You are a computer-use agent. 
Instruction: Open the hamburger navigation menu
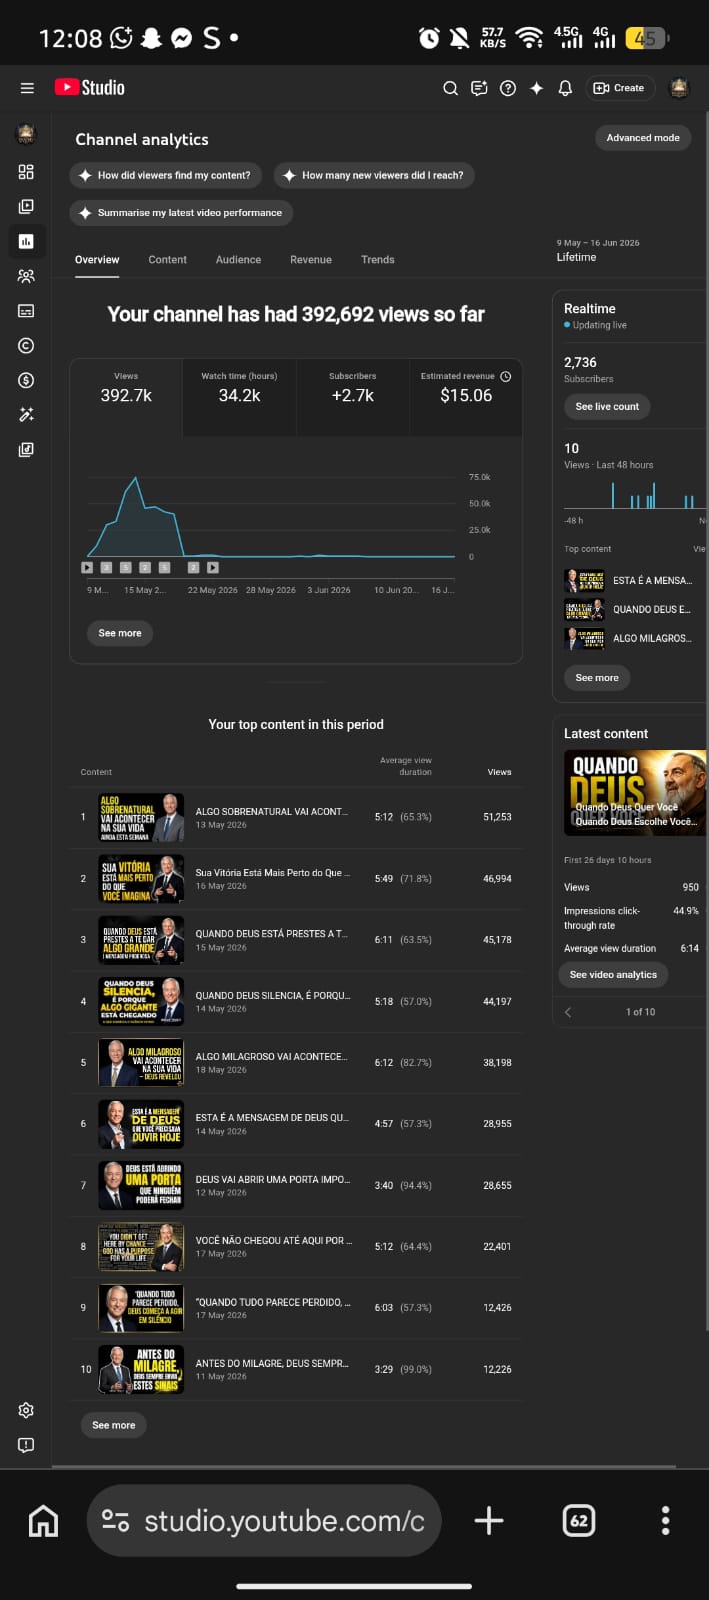click(x=27, y=88)
